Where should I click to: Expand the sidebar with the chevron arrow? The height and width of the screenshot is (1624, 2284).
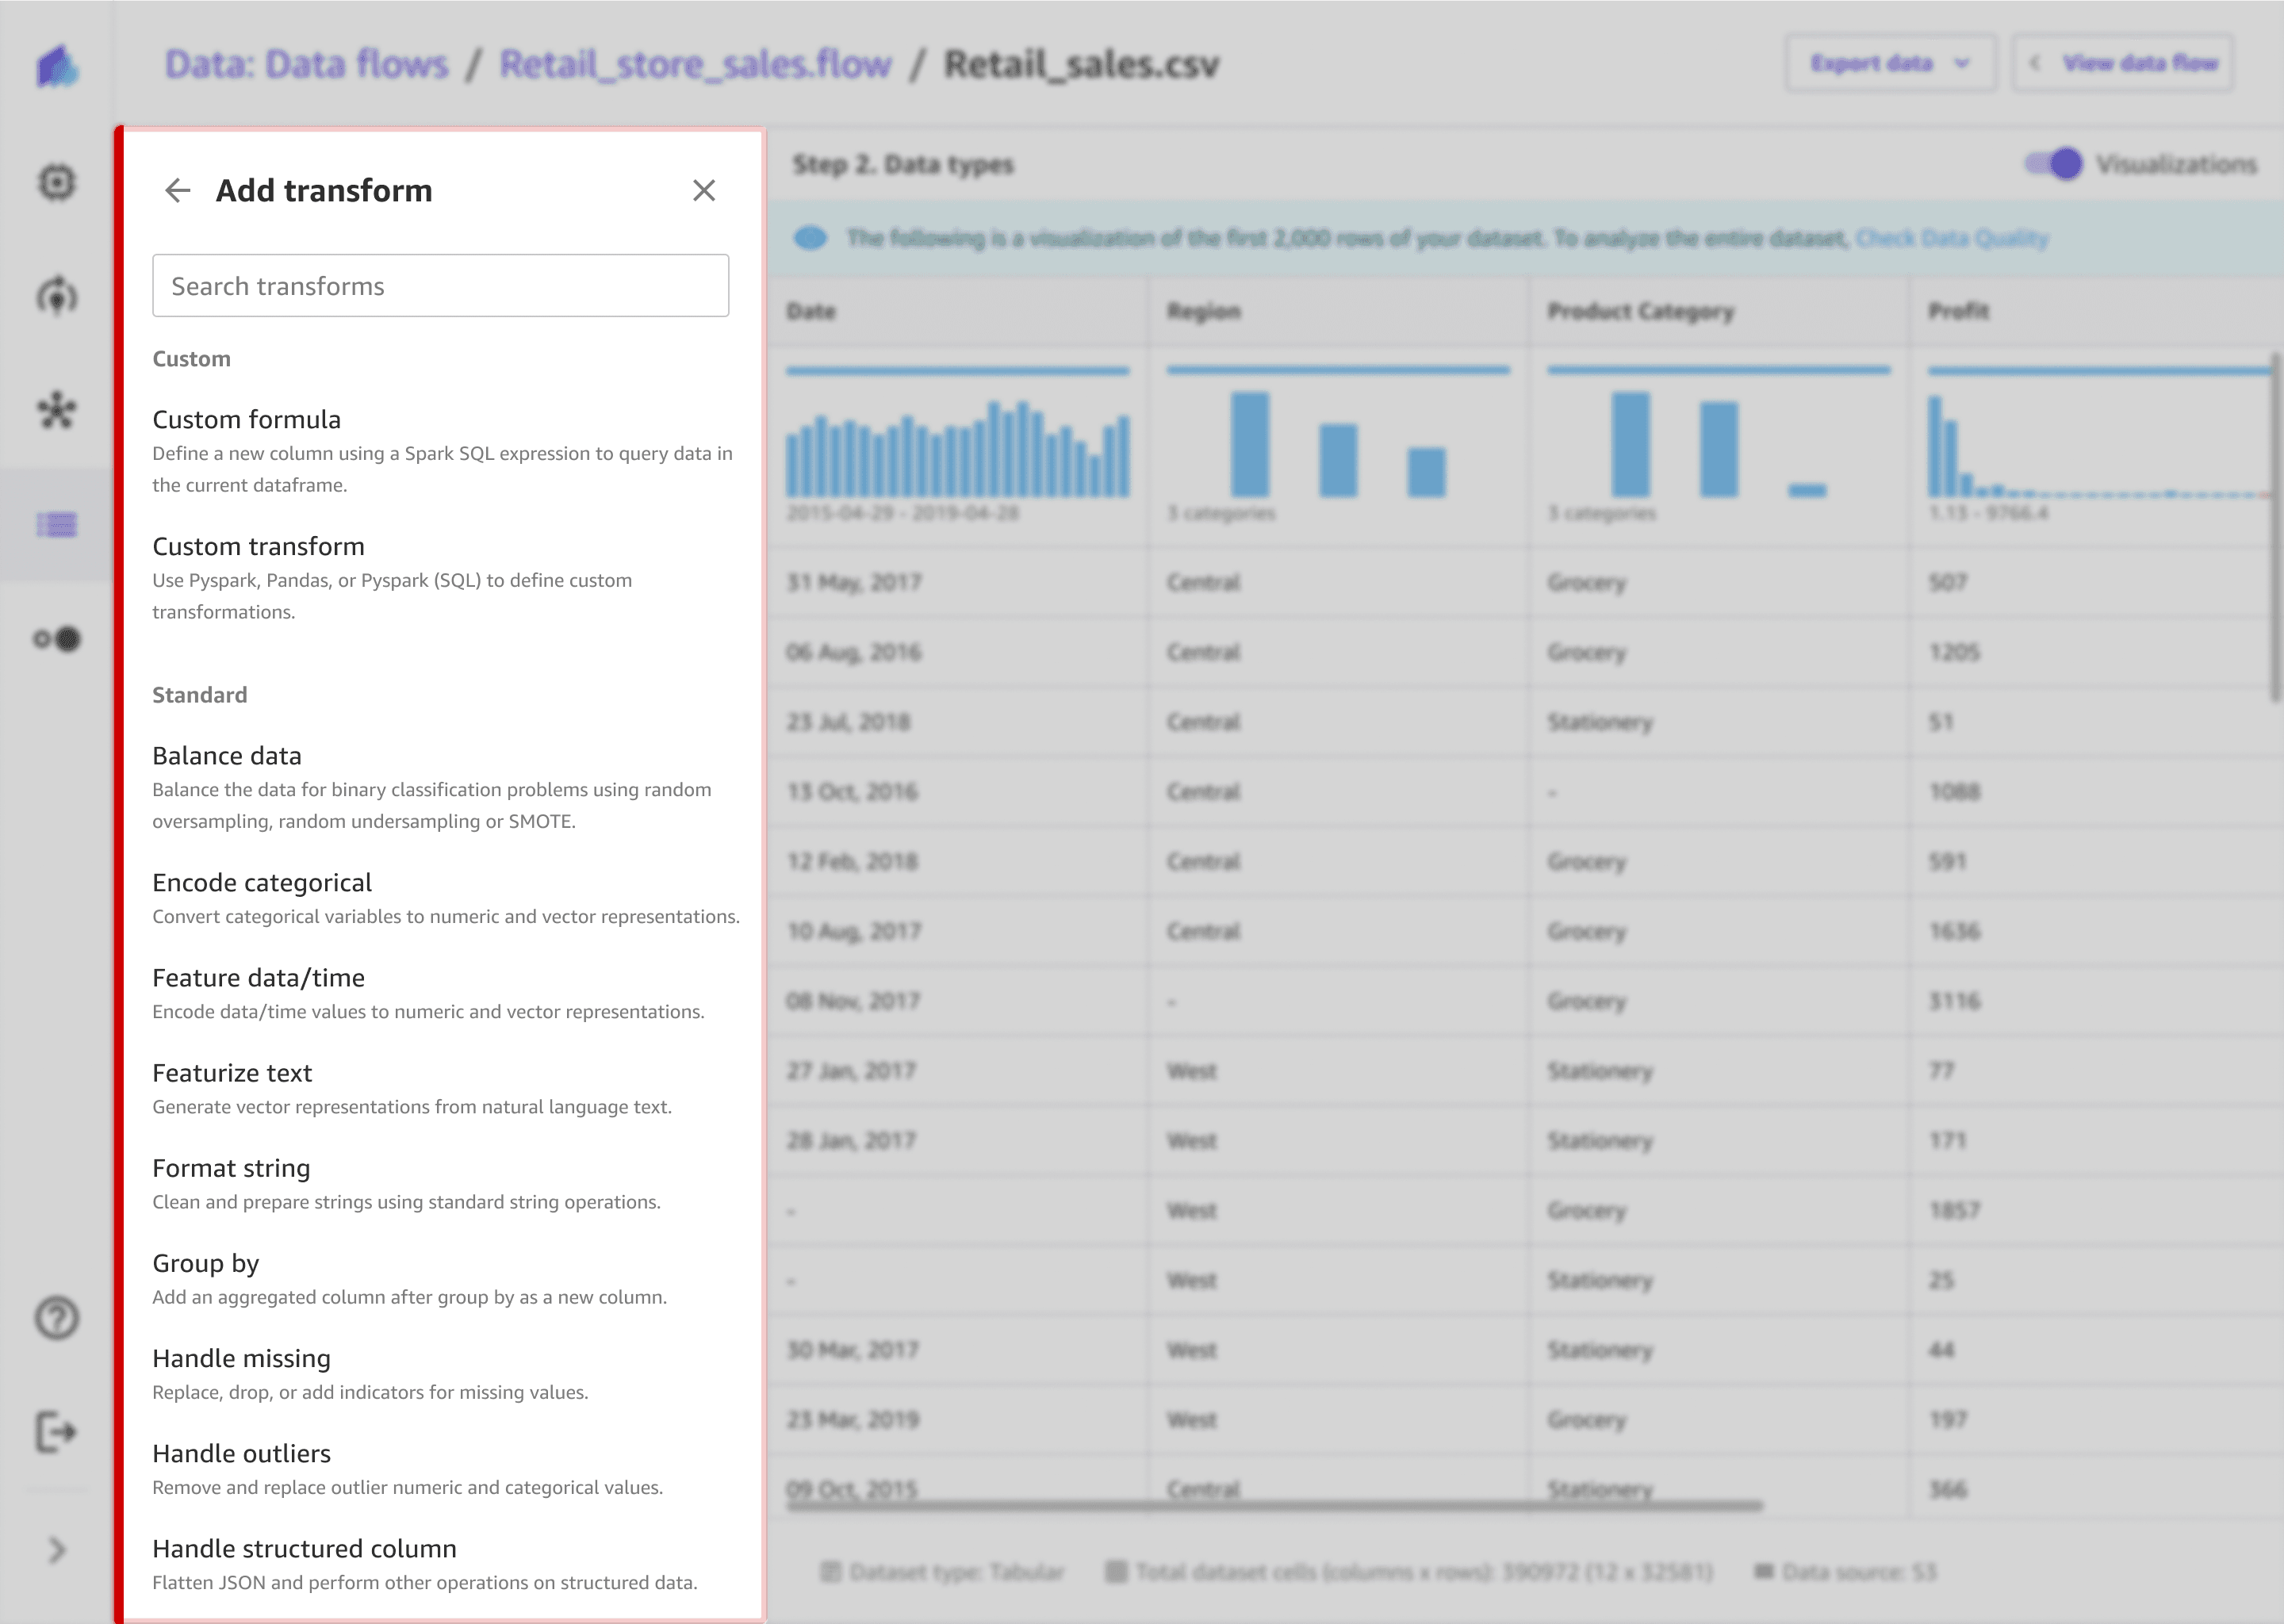[57, 1550]
